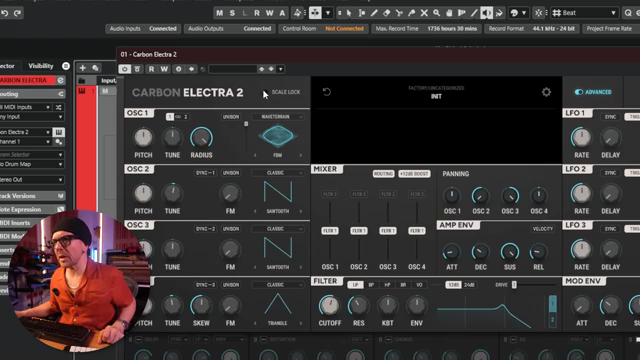Select the Range Selection tool
Viewport: 640px width, 360px height.
click(362, 13)
